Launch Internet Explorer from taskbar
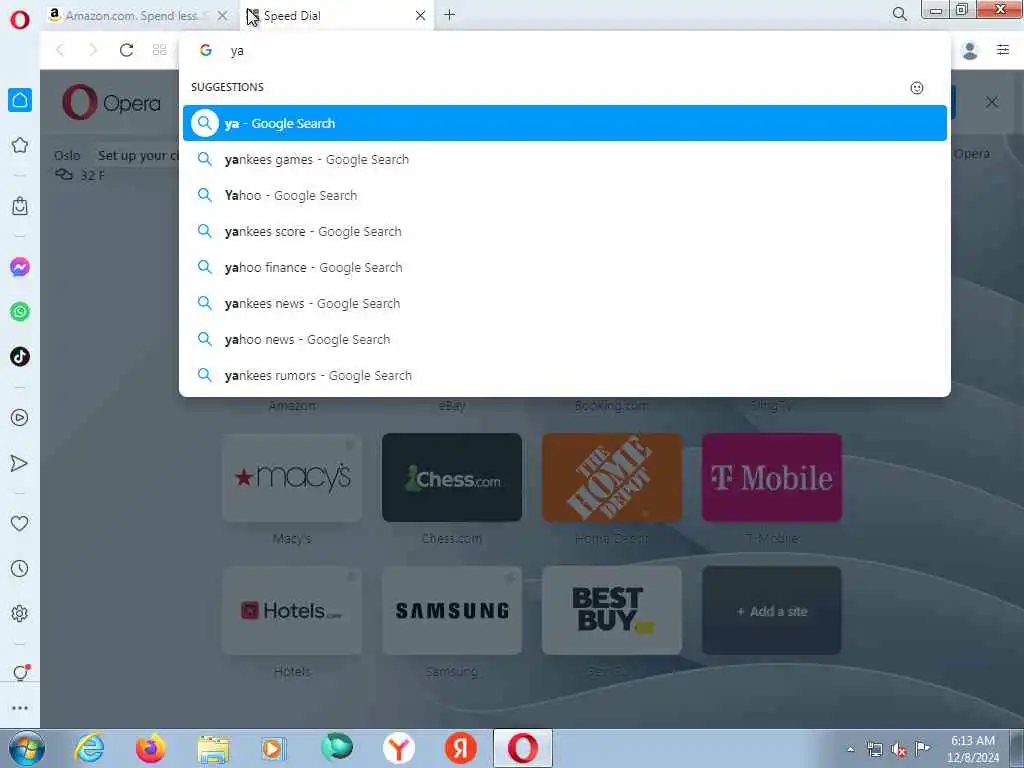This screenshot has width=1024, height=768. pyautogui.click(x=89, y=748)
